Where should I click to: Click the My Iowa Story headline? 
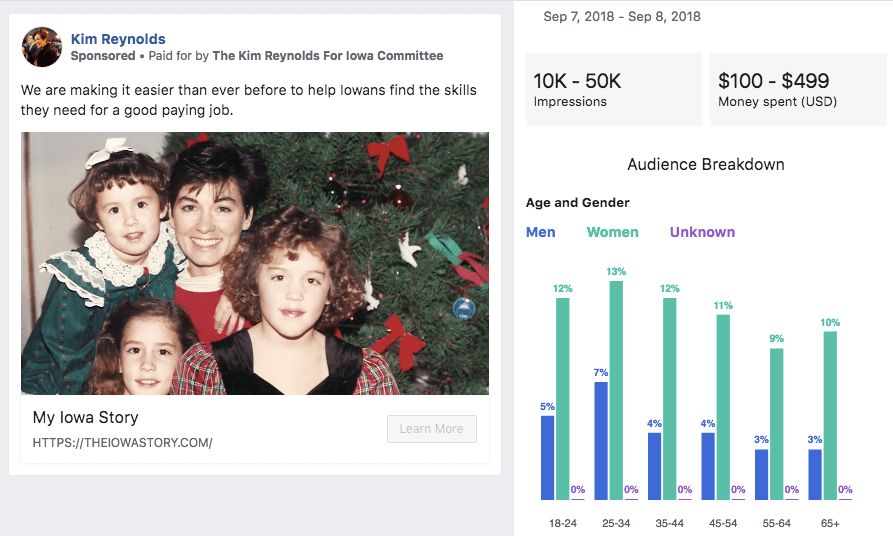[86, 417]
